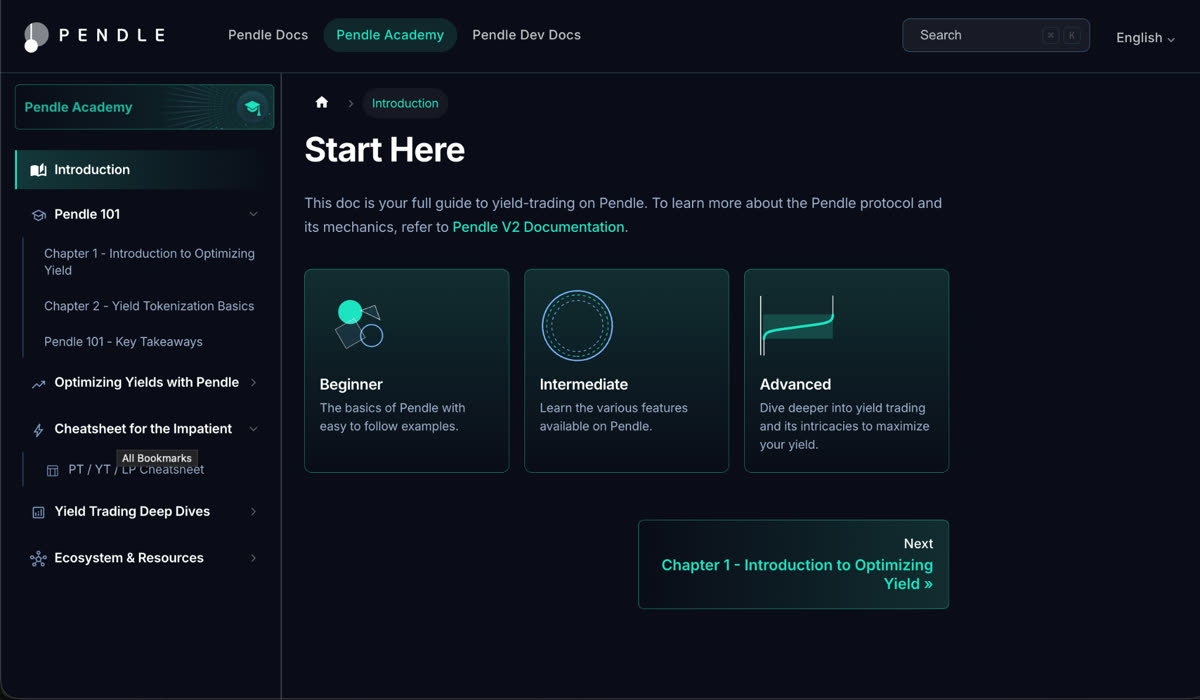This screenshot has width=1200, height=700.
Task: Click the home breadcrumb icon
Action: coord(322,102)
